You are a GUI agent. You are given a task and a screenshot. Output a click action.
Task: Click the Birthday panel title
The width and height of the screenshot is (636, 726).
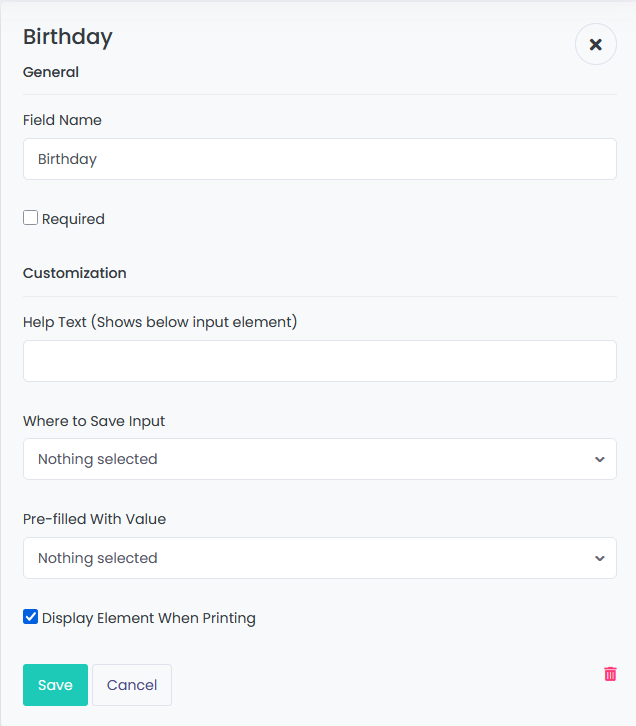(68, 37)
